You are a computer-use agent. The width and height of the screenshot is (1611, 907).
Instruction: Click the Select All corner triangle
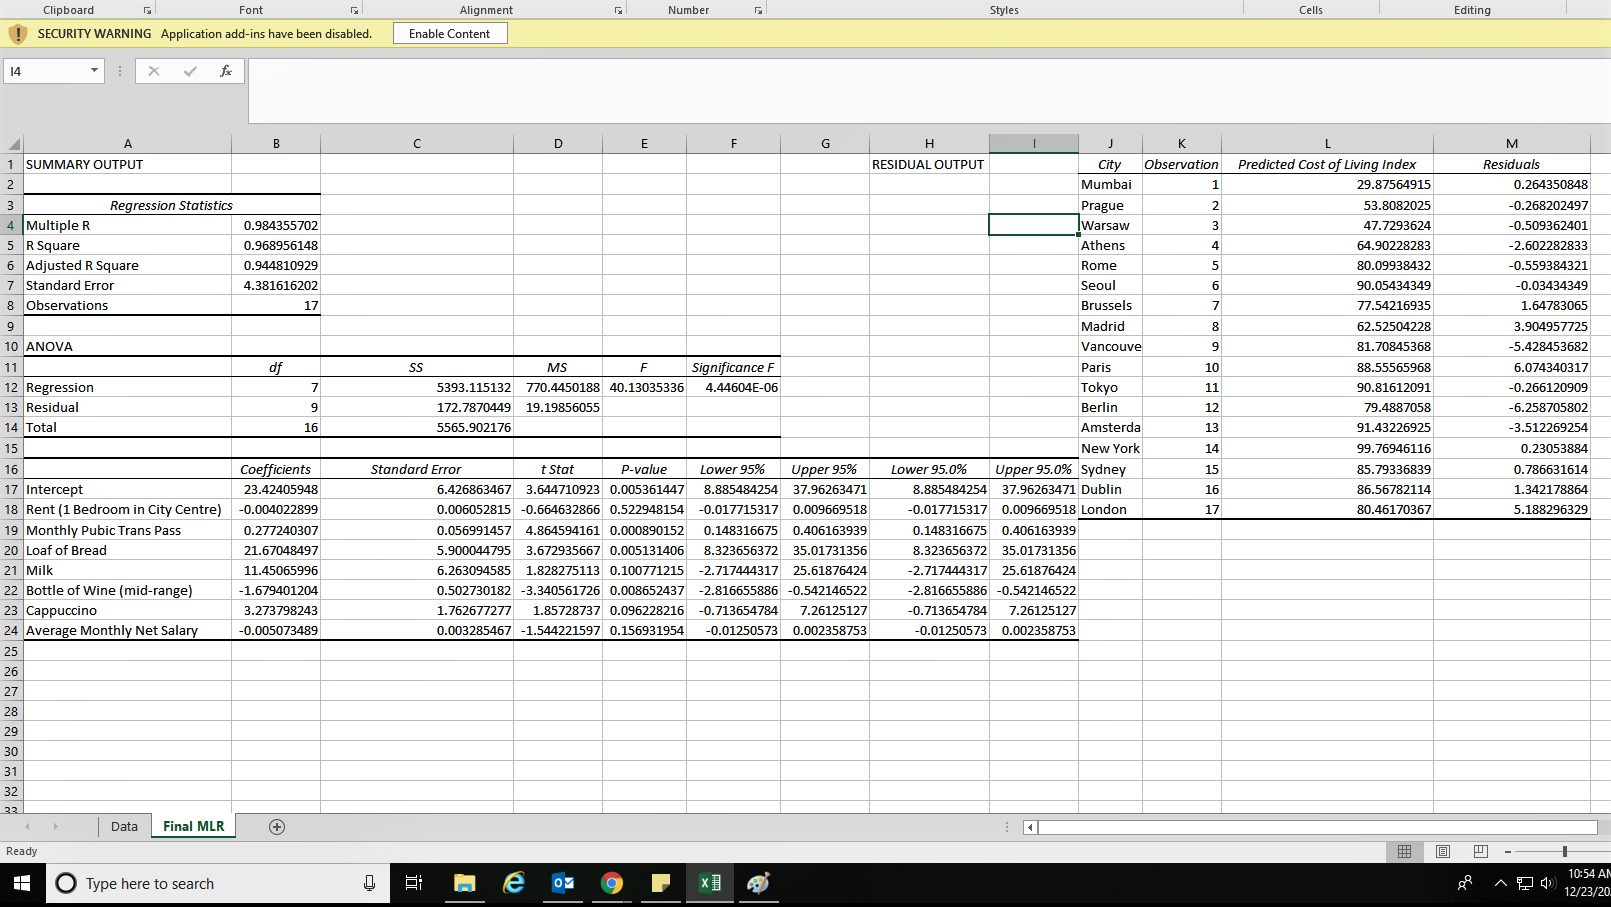click(13, 144)
